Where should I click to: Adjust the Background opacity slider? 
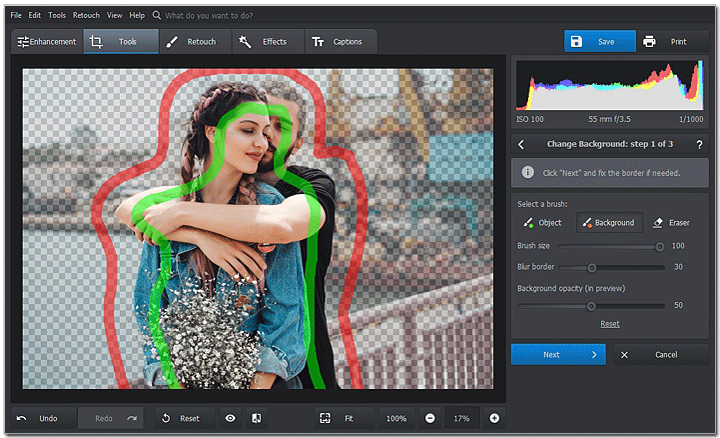point(591,306)
